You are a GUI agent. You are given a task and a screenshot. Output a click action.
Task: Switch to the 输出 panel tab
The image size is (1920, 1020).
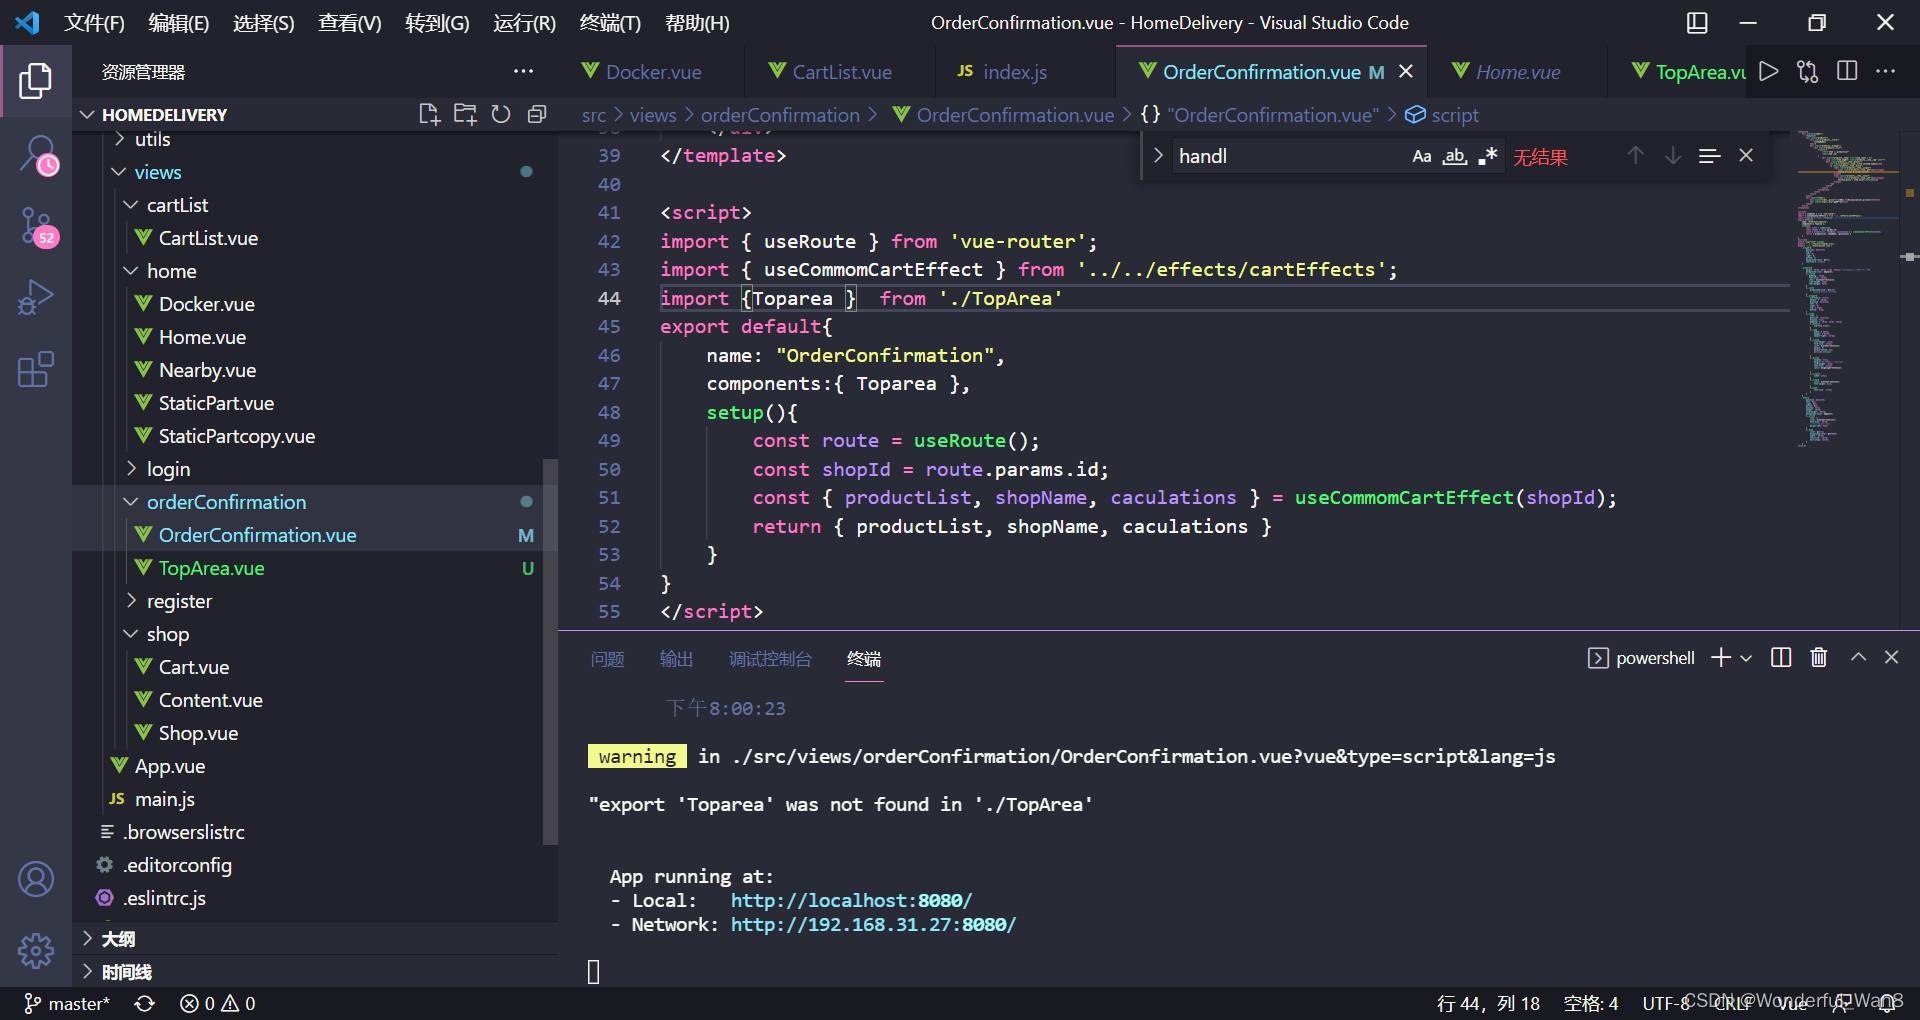tap(676, 659)
